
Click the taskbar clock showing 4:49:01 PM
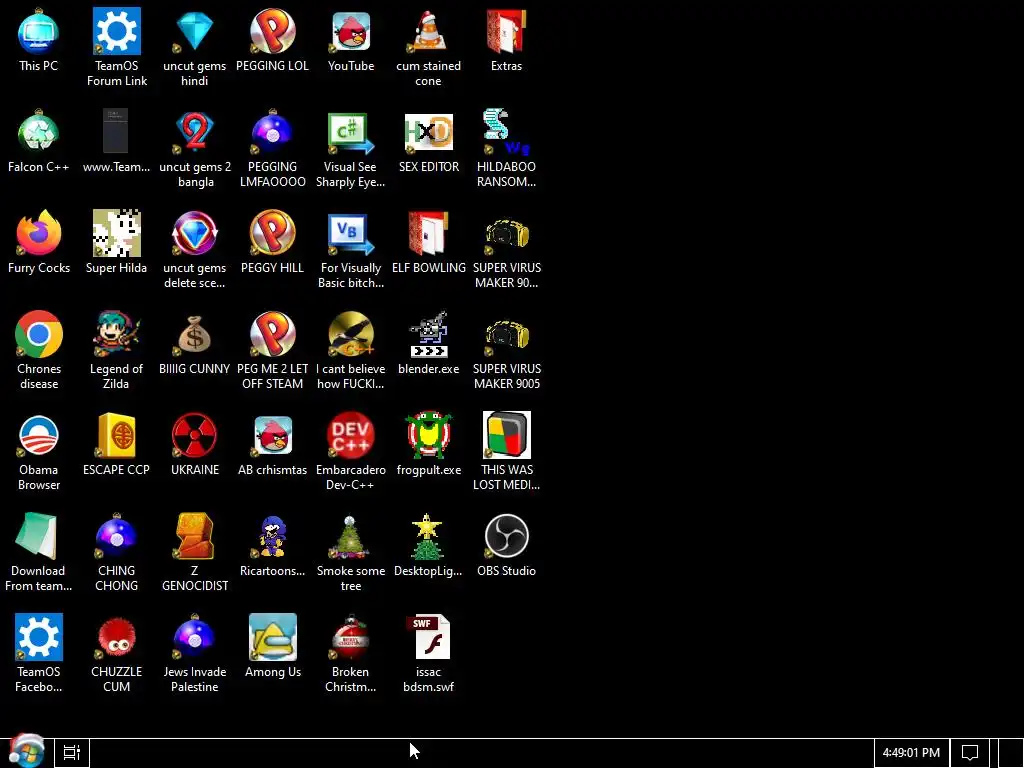[x=911, y=753]
